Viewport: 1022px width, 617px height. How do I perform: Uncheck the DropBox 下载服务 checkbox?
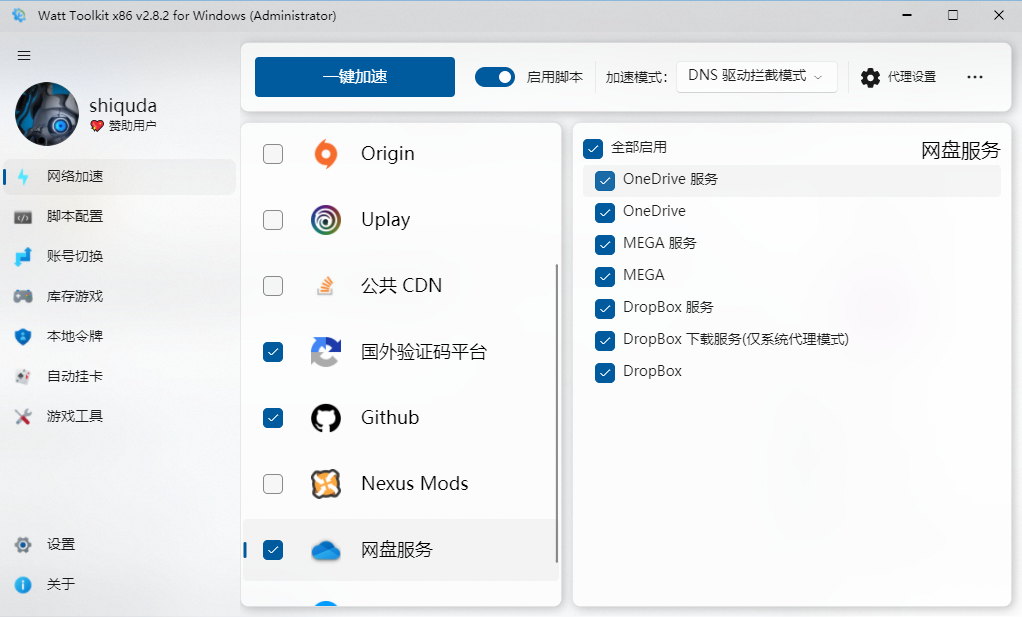coord(605,341)
